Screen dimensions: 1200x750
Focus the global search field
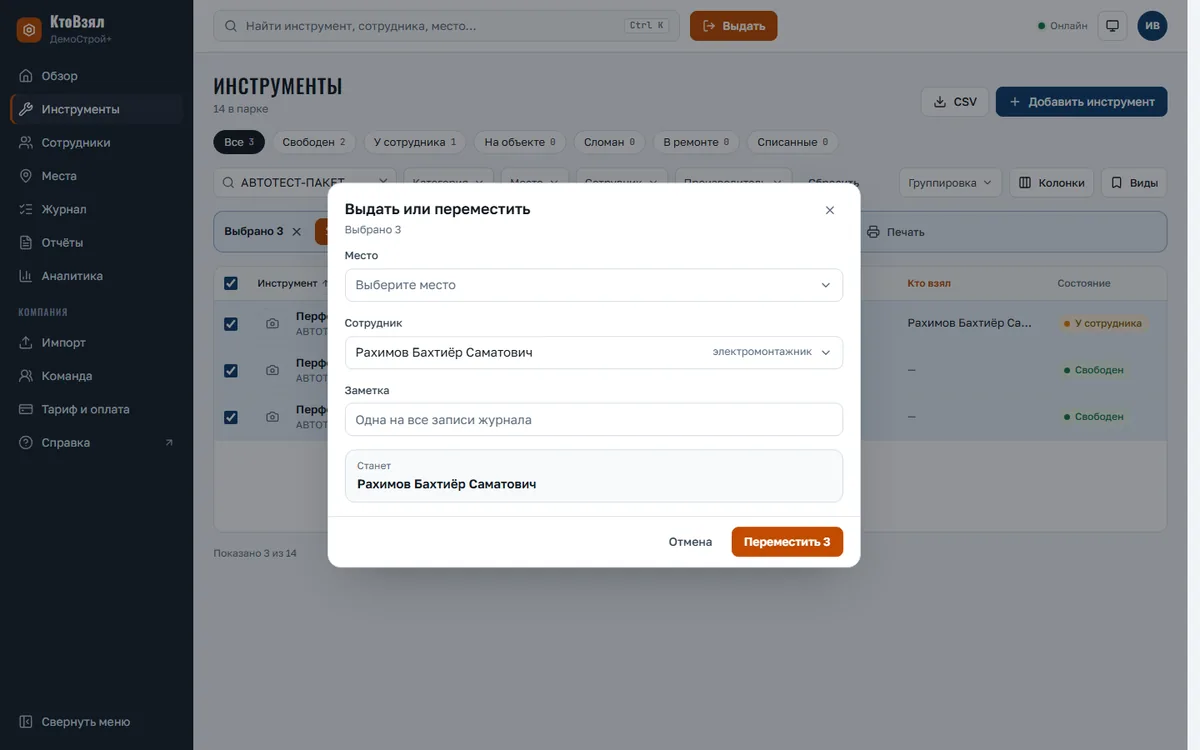[446, 26]
